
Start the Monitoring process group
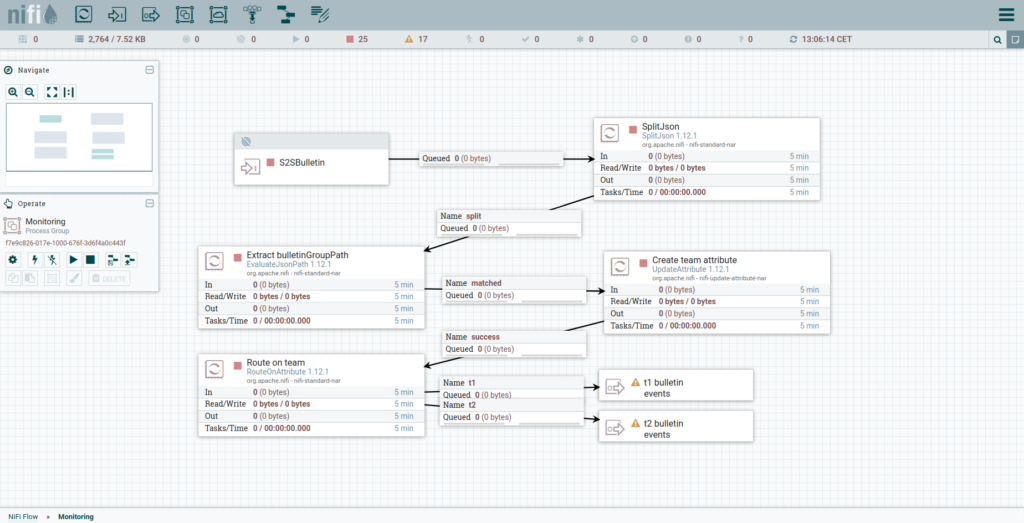[x=73, y=260]
